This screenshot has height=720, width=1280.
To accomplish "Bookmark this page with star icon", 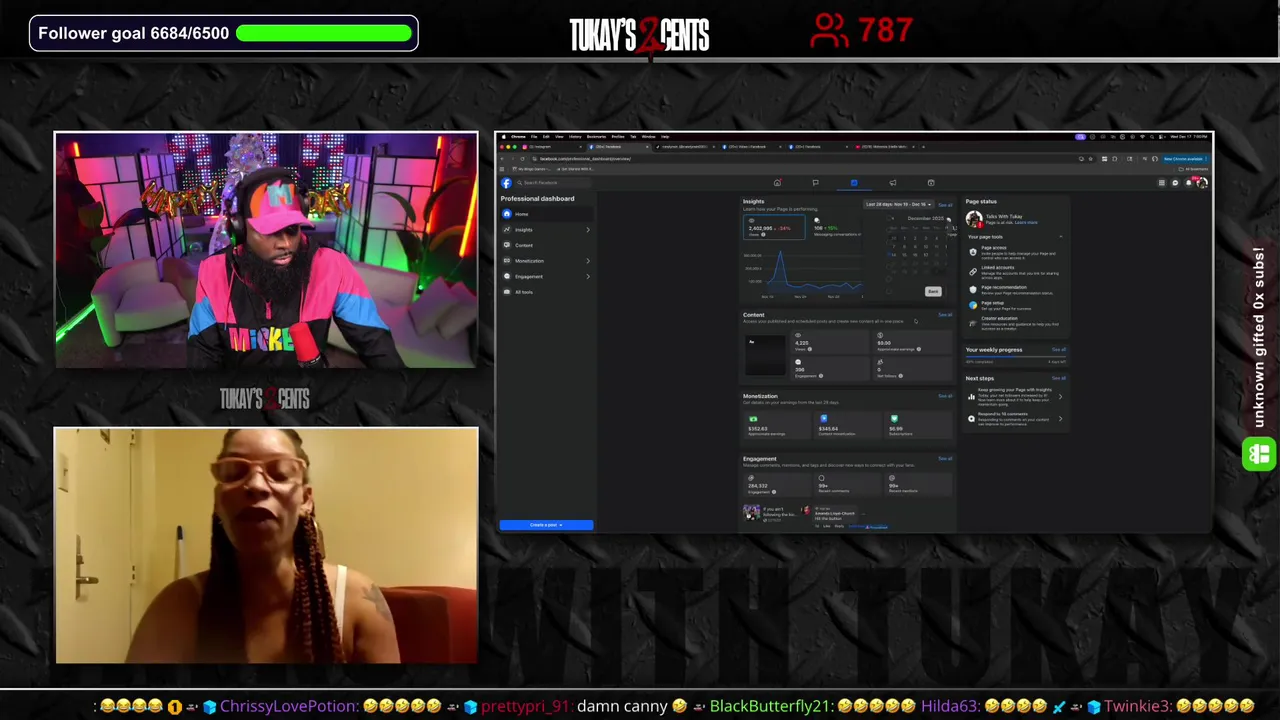I will pyautogui.click(x=1091, y=159).
